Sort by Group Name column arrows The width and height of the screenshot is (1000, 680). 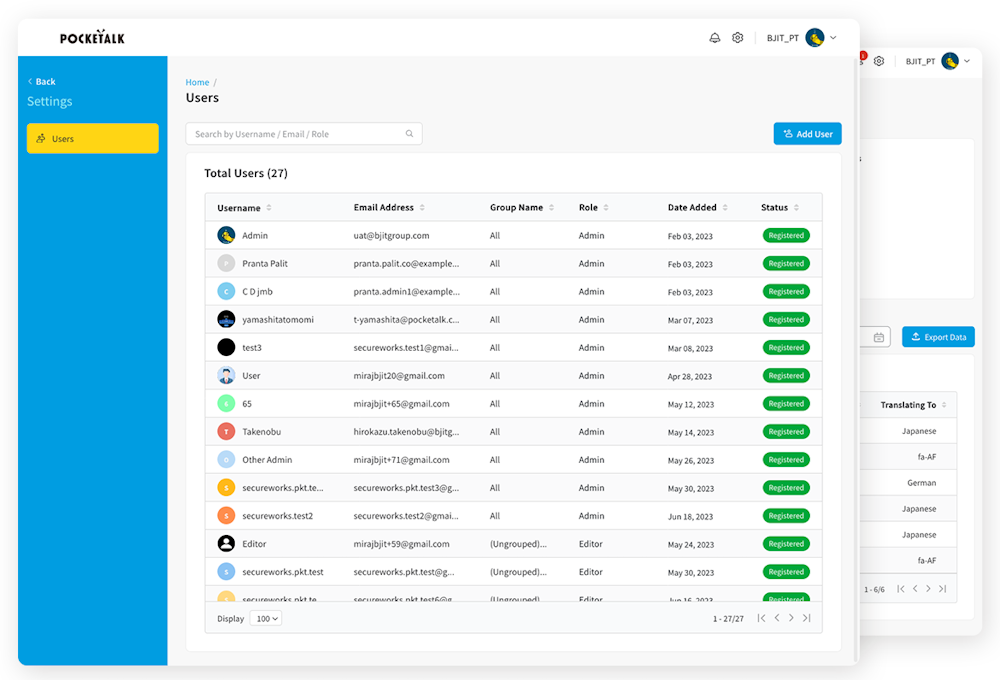(x=551, y=207)
